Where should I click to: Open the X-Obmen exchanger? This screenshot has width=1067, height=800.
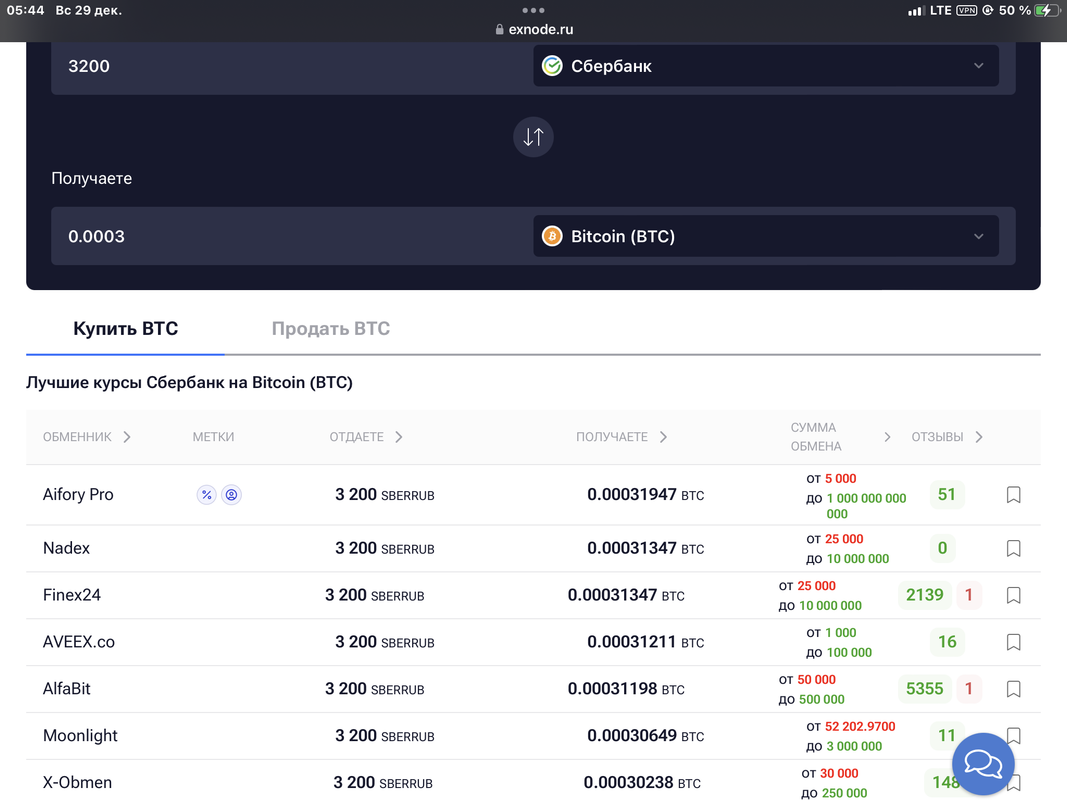pyautogui.click(x=78, y=783)
